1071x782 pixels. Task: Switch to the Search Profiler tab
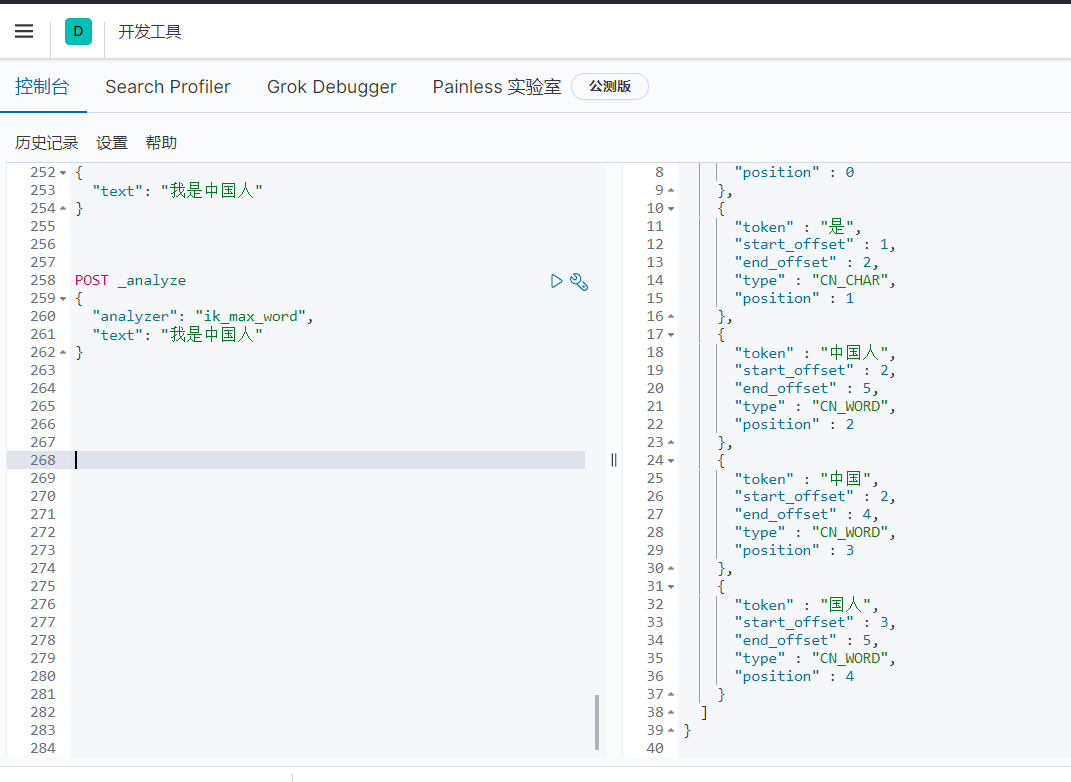tap(168, 87)
